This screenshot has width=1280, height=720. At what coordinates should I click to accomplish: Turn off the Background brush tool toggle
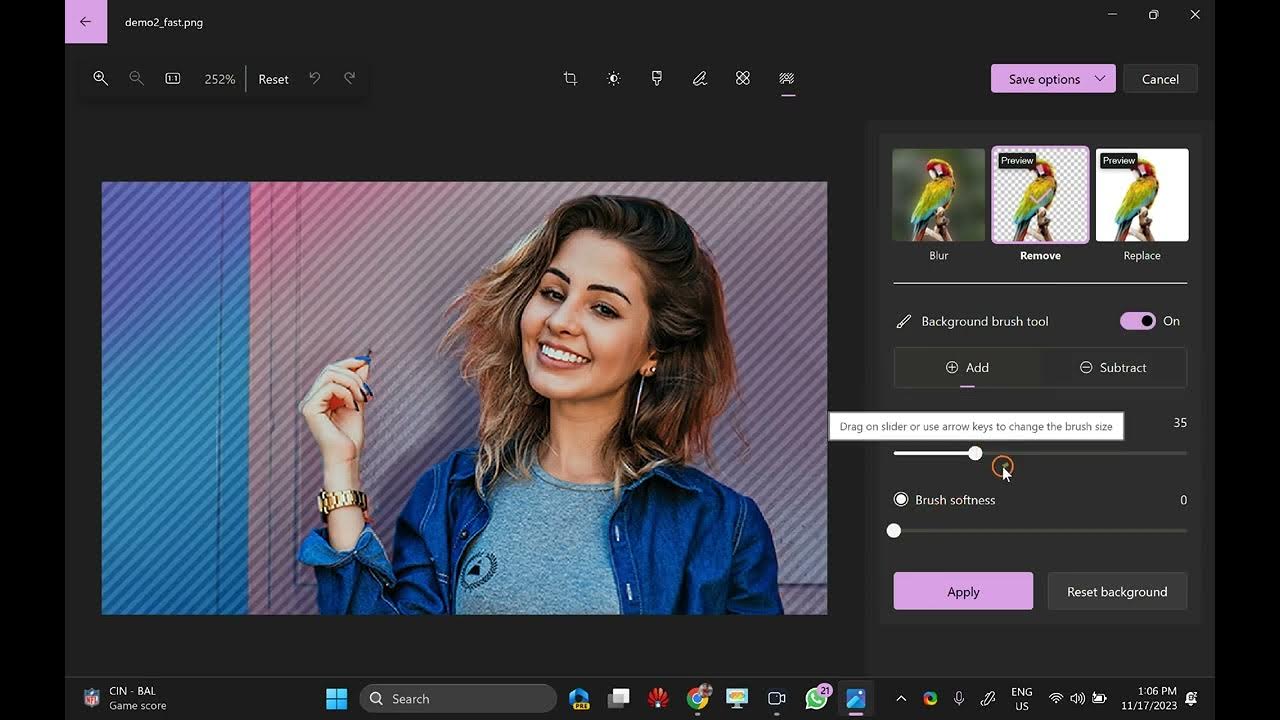(1137, 321)
